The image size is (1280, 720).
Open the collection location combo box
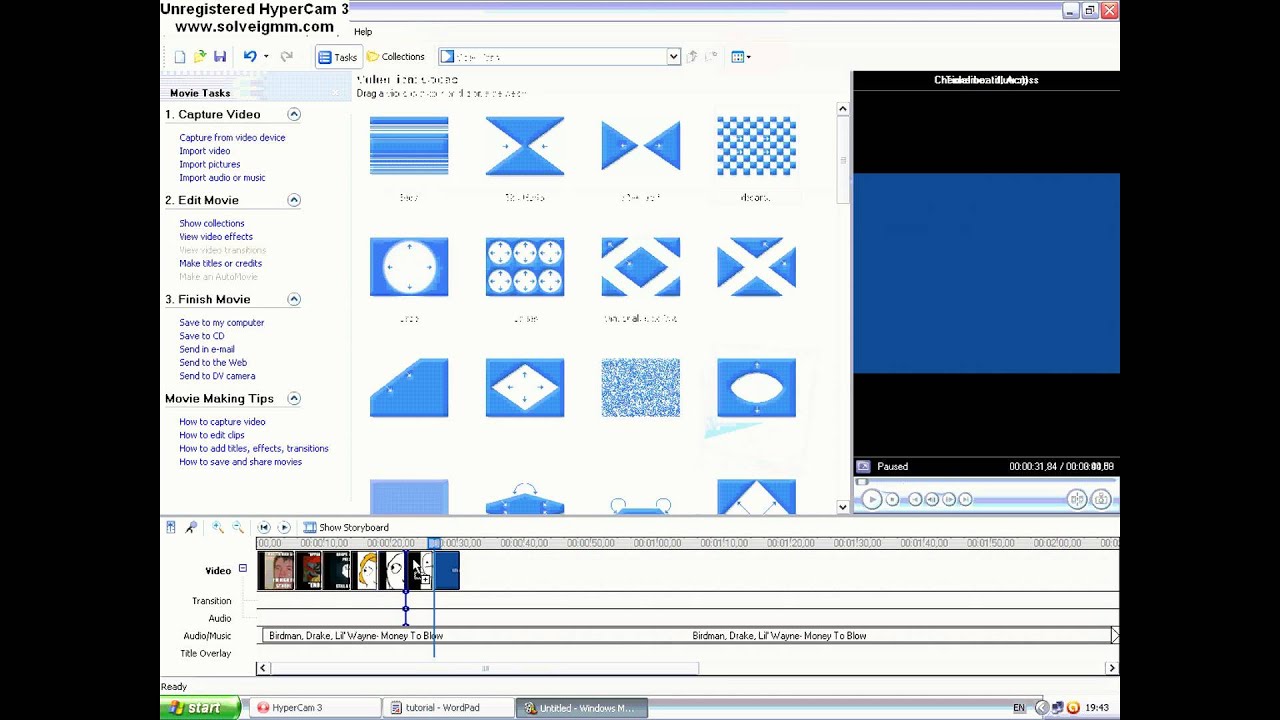(559, 57)
